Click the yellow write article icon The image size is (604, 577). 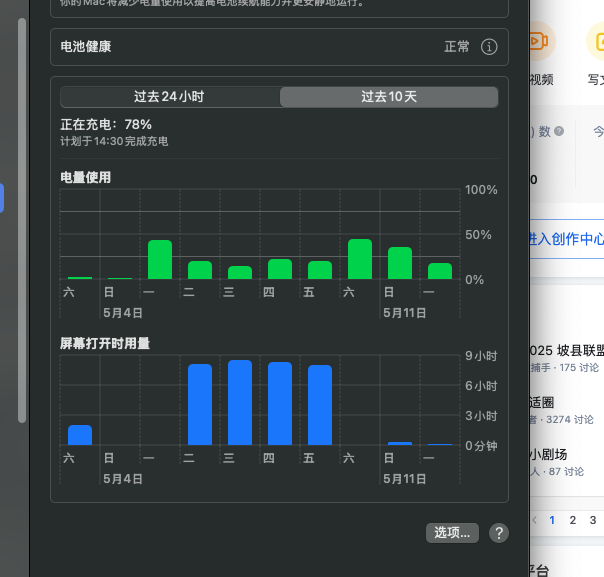coord(596,41)
